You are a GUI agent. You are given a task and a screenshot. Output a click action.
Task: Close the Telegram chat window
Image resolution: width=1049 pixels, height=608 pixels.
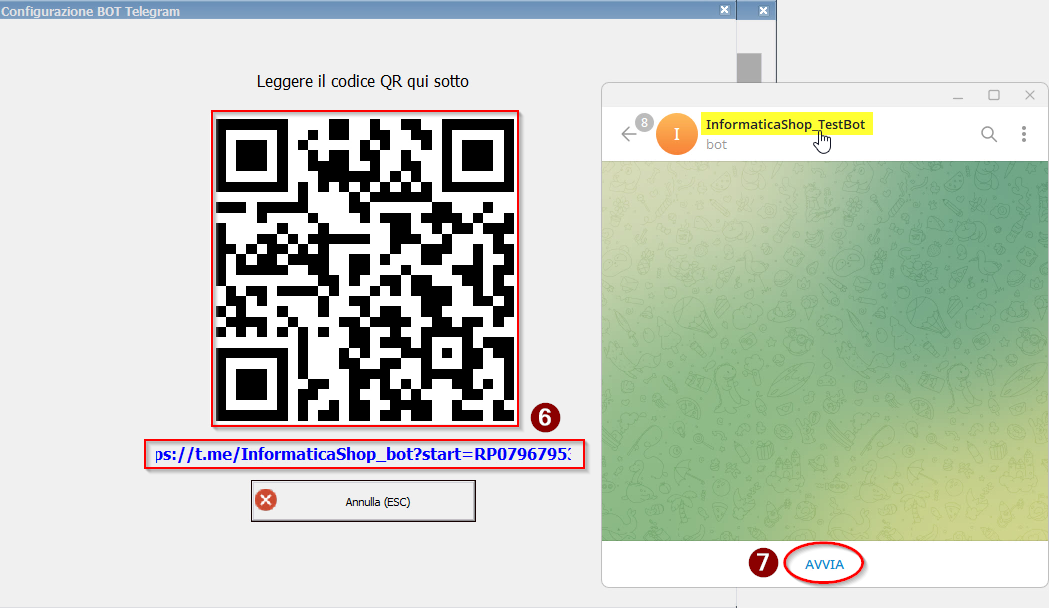[1029, 96]
